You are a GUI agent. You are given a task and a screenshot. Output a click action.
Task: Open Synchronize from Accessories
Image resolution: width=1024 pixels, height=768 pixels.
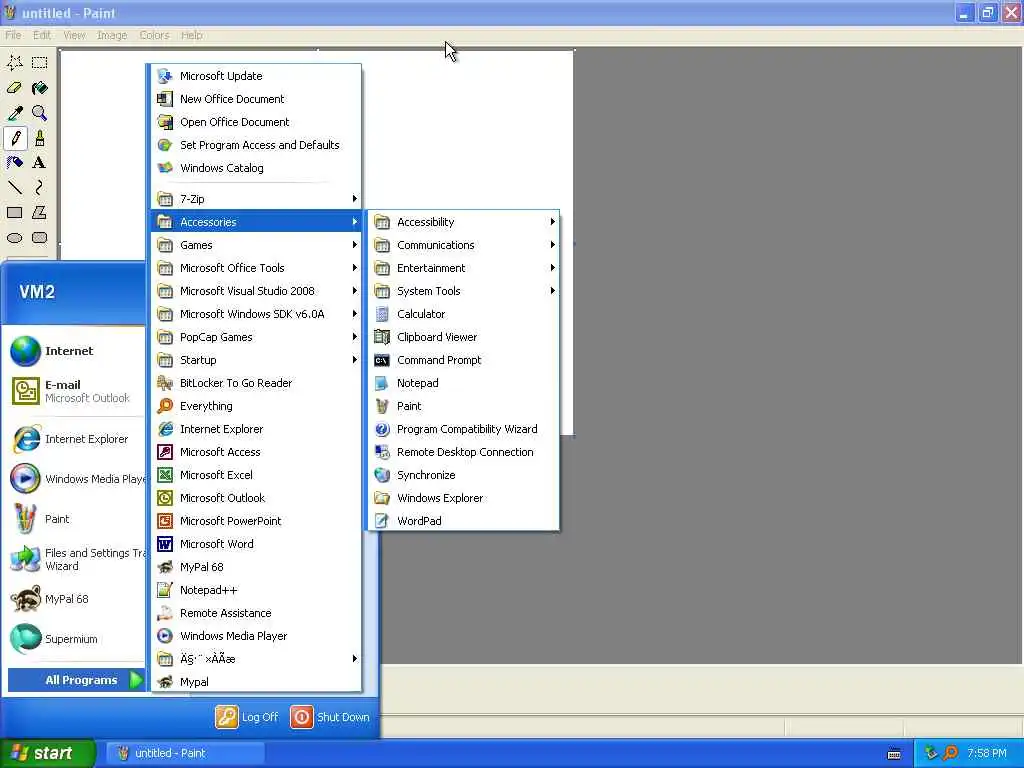463,475
